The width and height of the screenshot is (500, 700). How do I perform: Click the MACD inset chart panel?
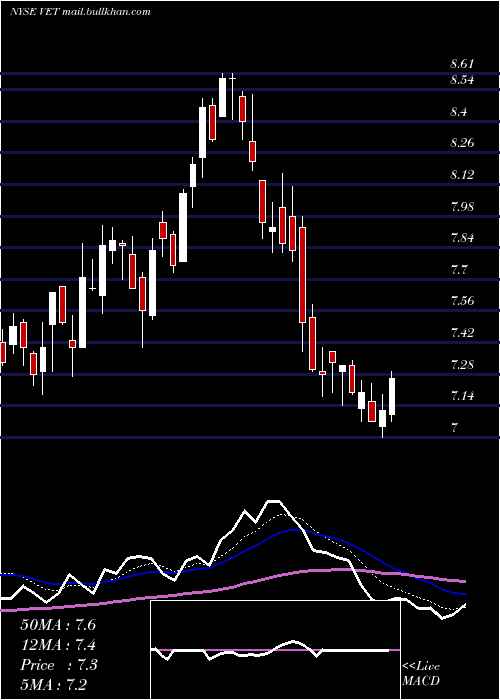pos(275,650)
